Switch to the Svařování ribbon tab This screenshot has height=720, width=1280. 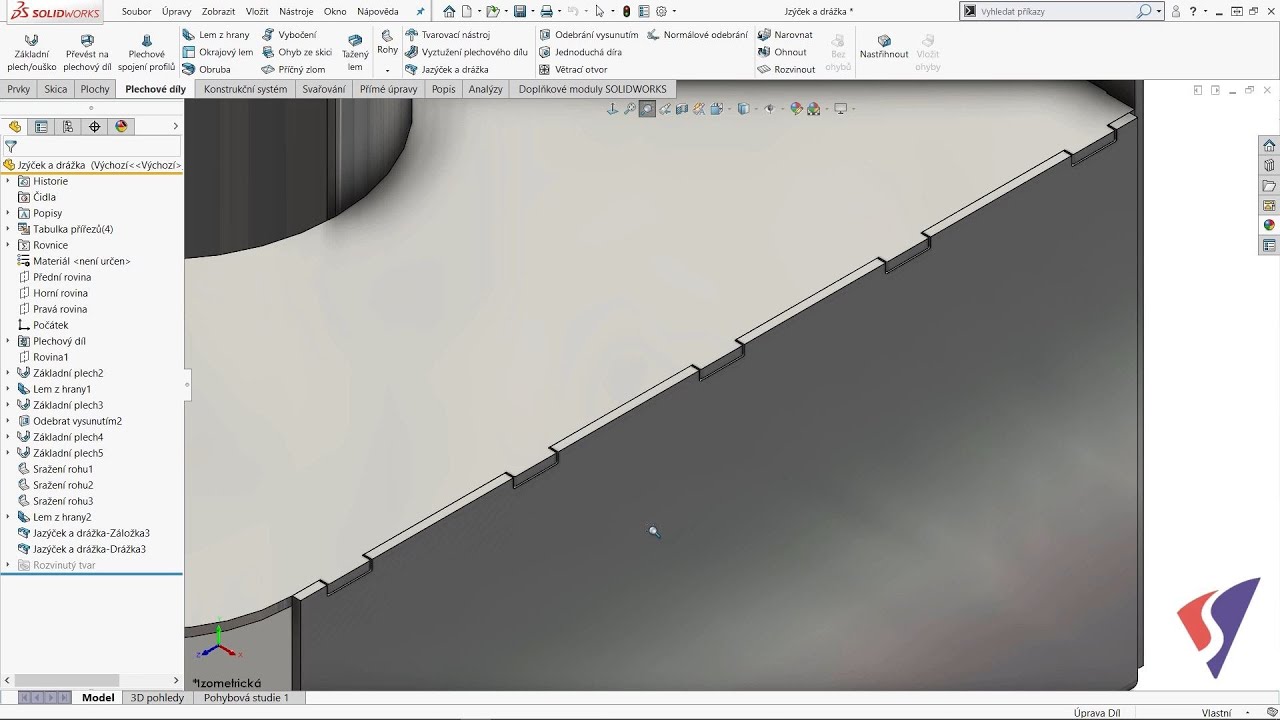(x=324, y=89)
